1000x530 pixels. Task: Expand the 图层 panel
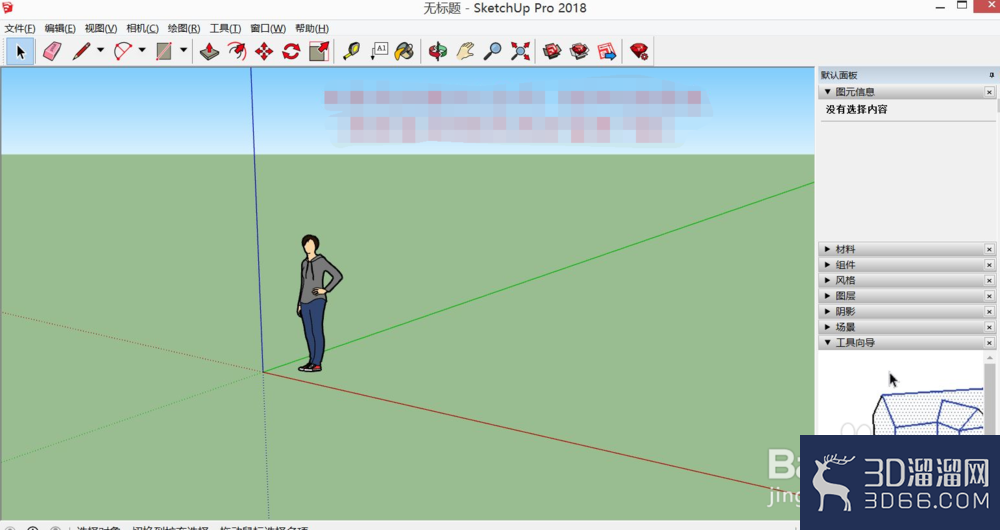828,296
